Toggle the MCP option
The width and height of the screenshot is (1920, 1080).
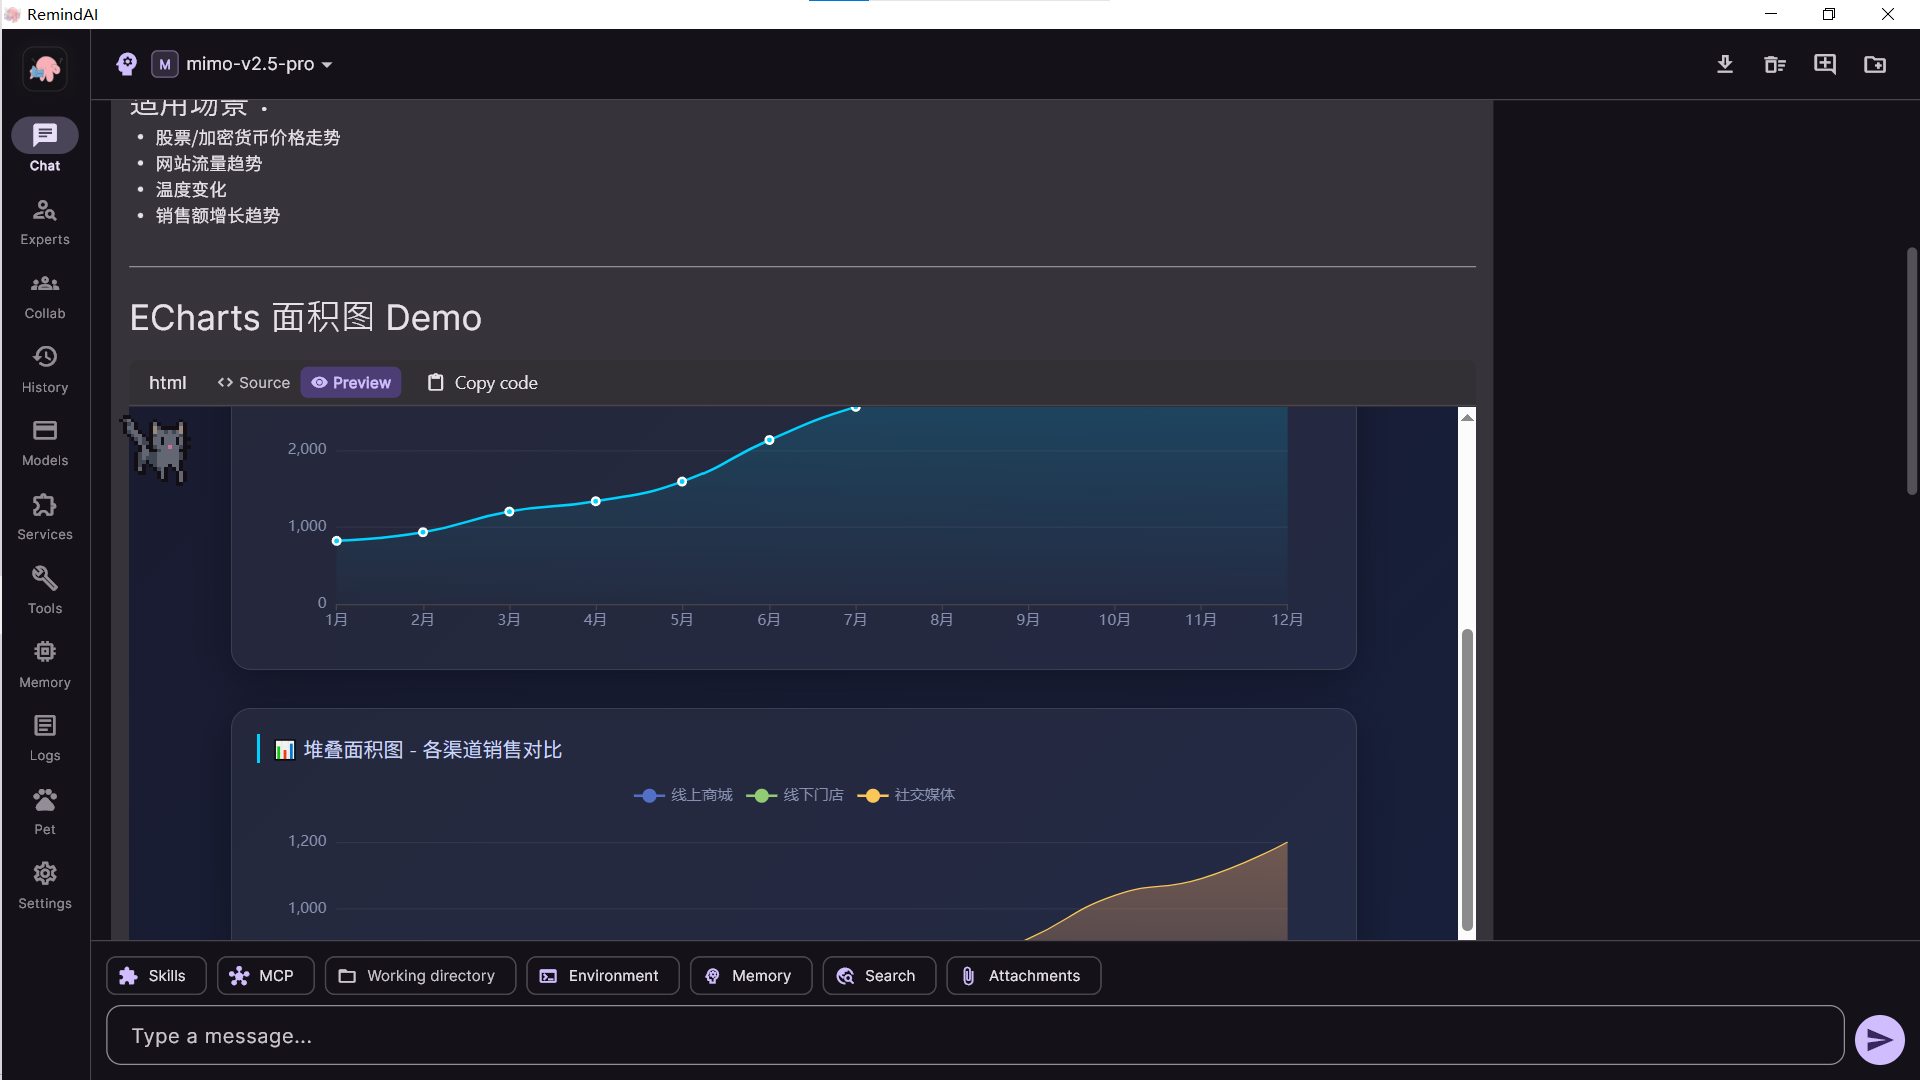tap(265, 976)
